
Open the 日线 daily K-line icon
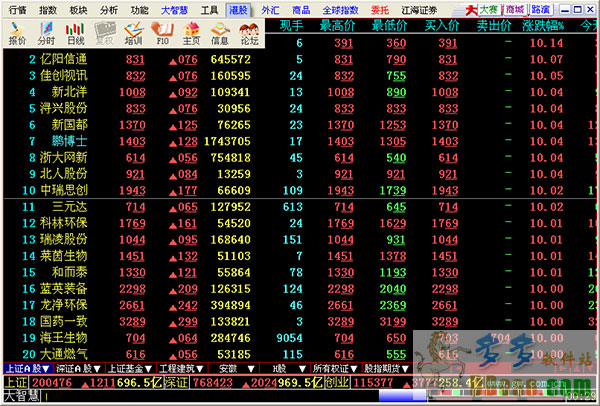[x=75, y=34]
